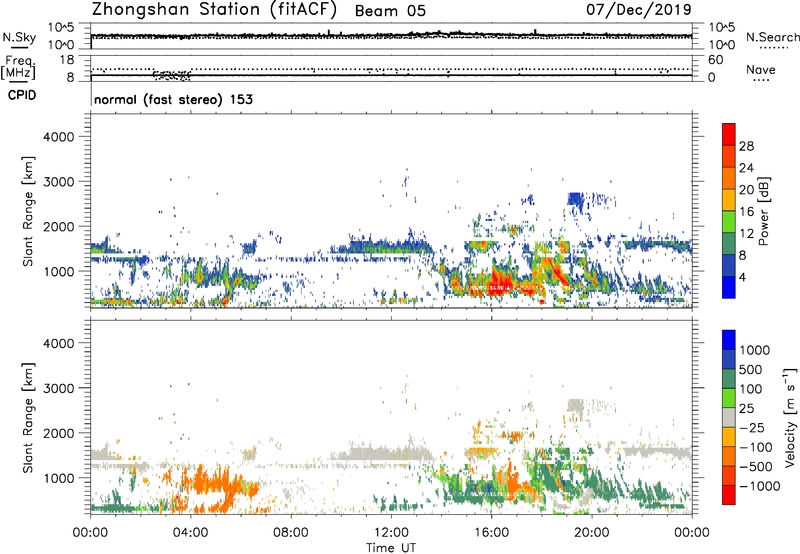
Task: Click the gray Velocity segment -25 to 25
Action: pos(729,417)
